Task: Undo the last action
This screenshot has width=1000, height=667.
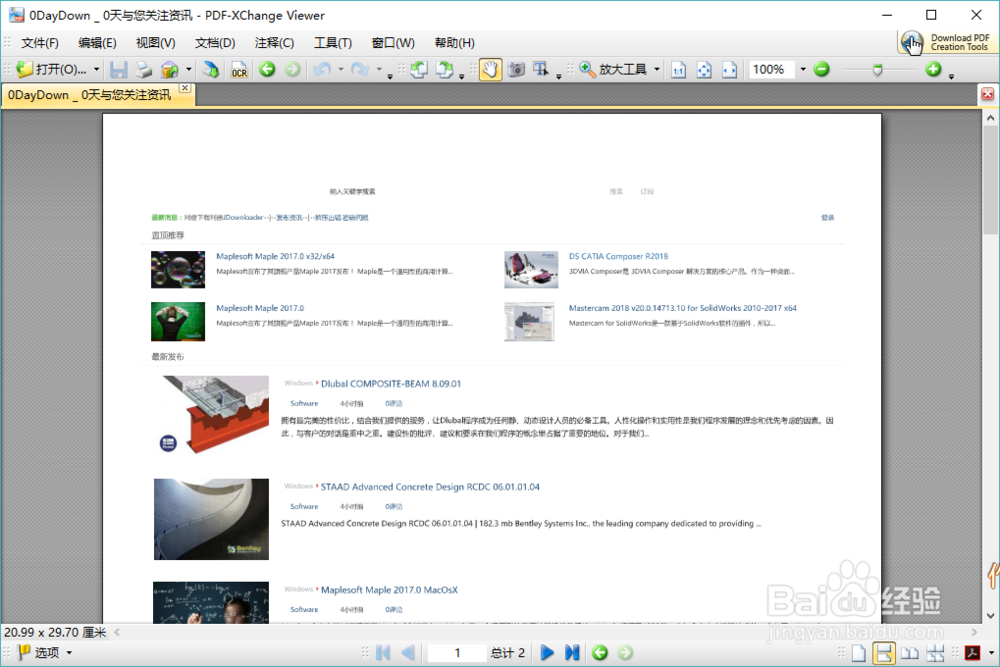Action: pos(322,69)
